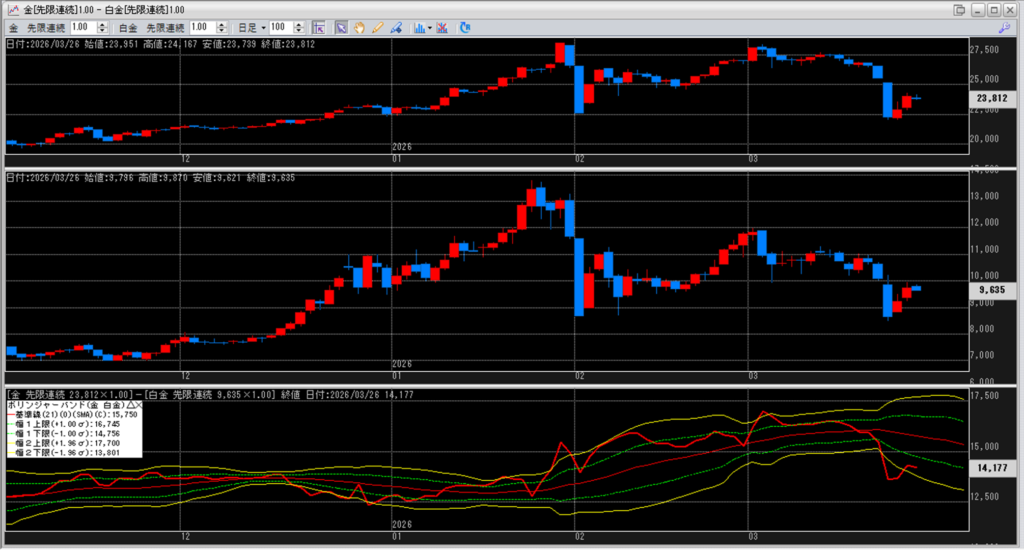
Task: Open the 日足 timeframe dropdown
Action: point(251,27)
